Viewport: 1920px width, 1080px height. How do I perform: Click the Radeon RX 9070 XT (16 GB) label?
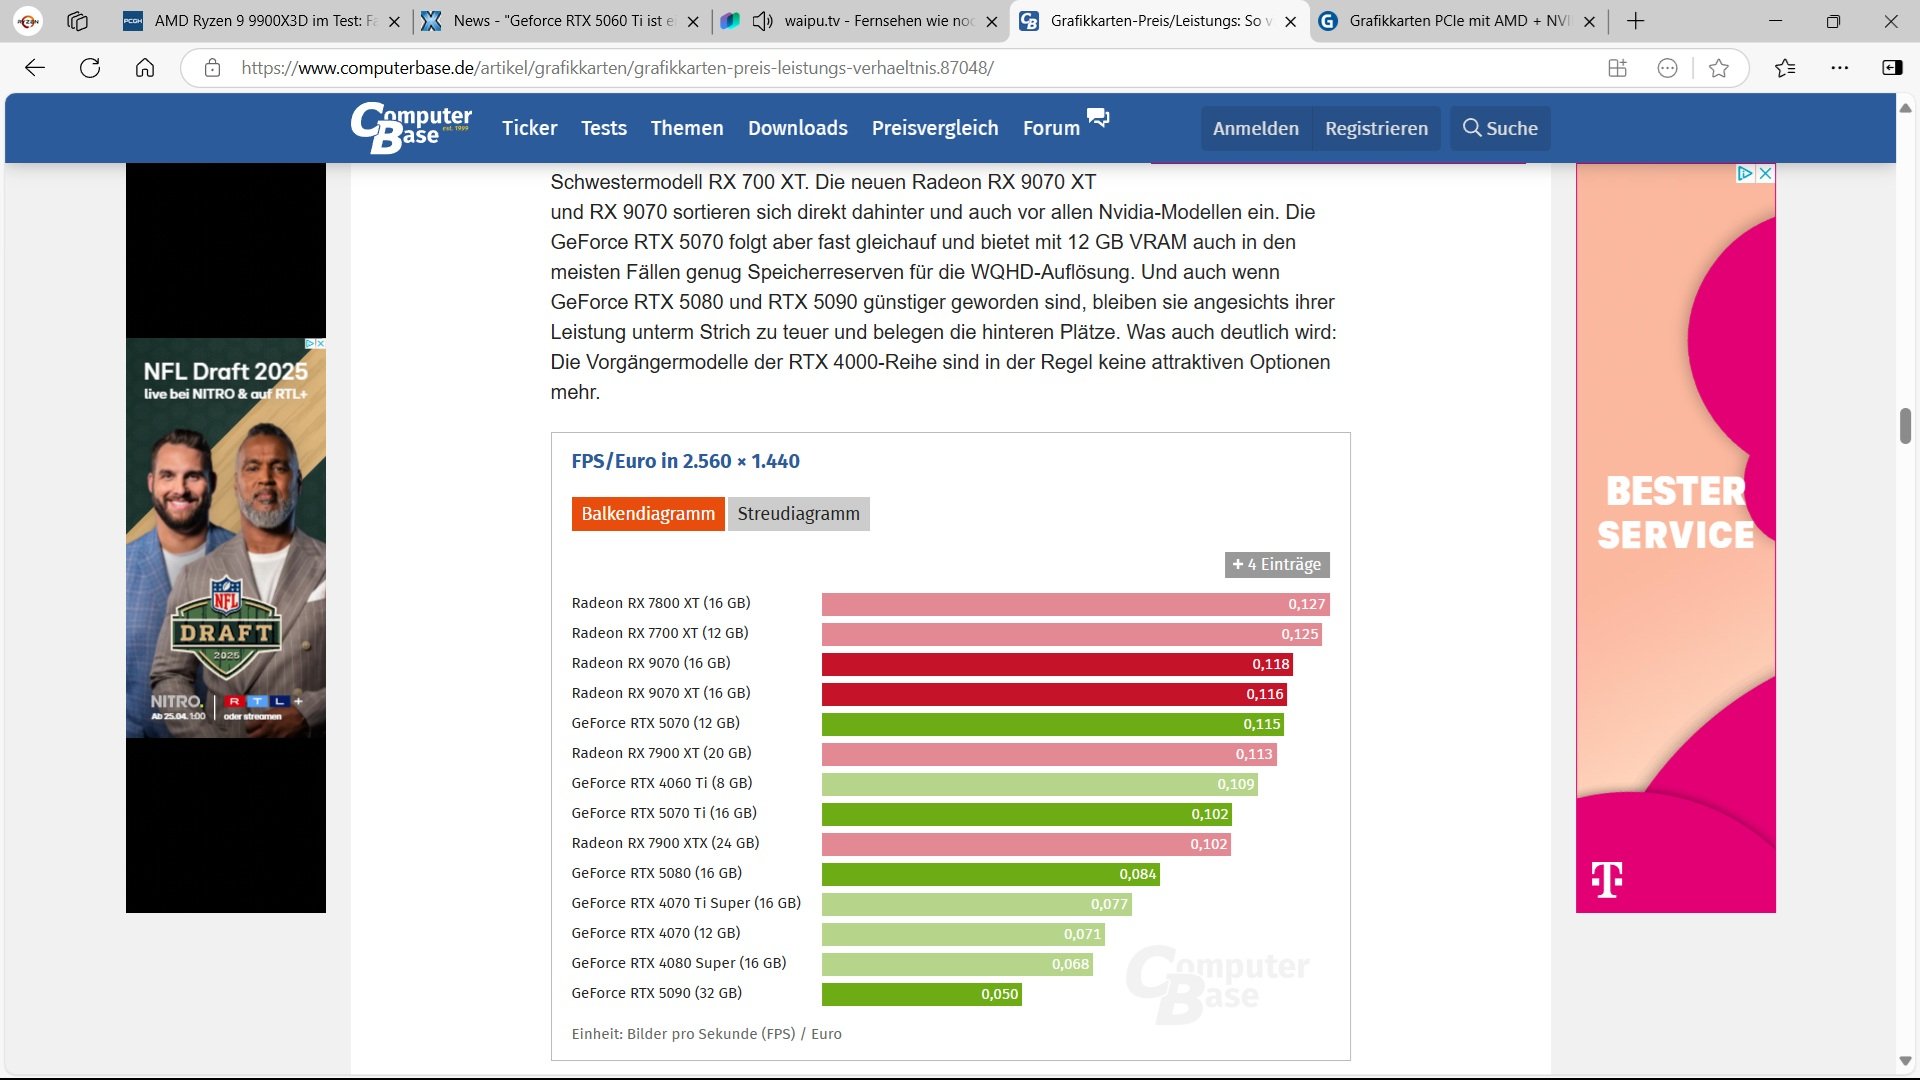(661, 693)
